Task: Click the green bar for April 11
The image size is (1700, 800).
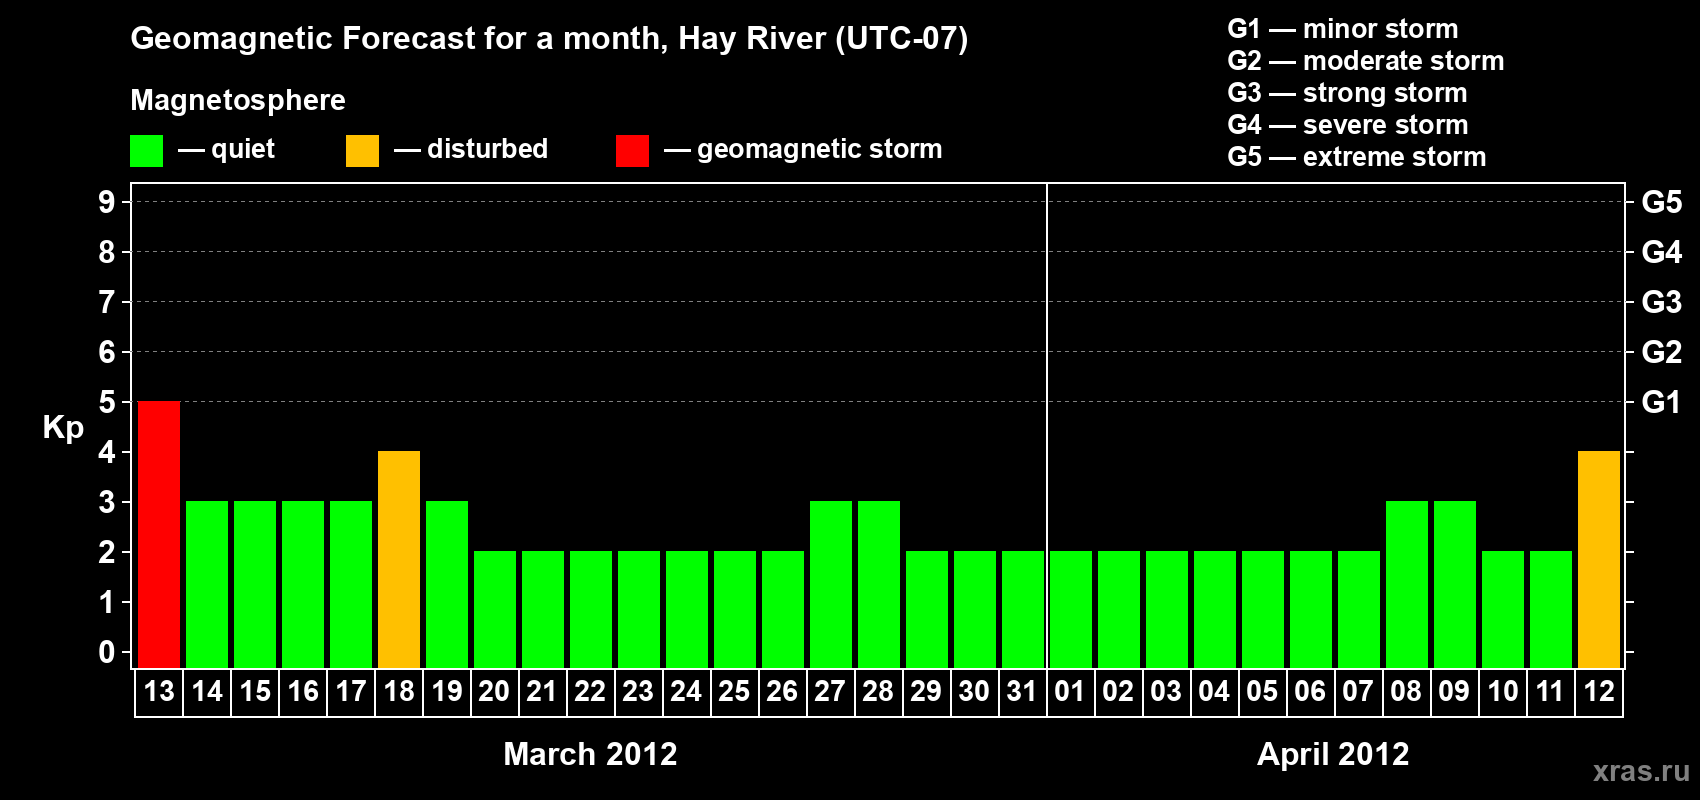Action: pos(1551,609)
